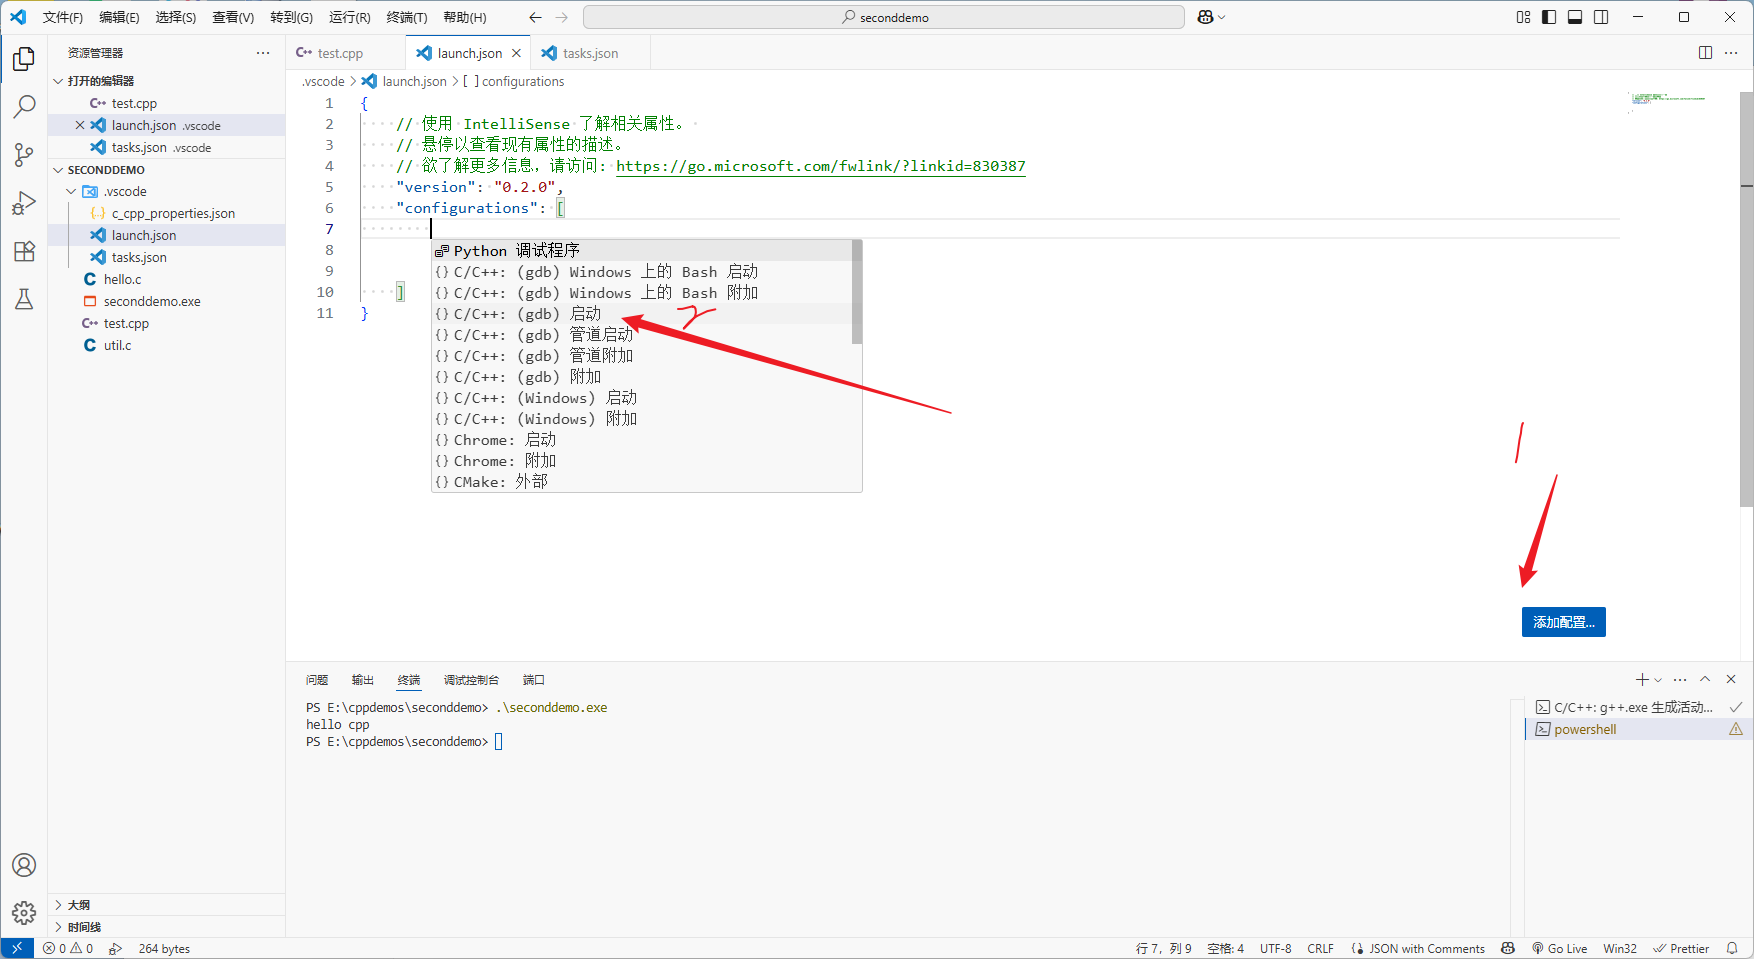The height and width of the screenshot is (959, 1754).
Task: Open editor more actions ellipsis
Action: (1731, 53)
